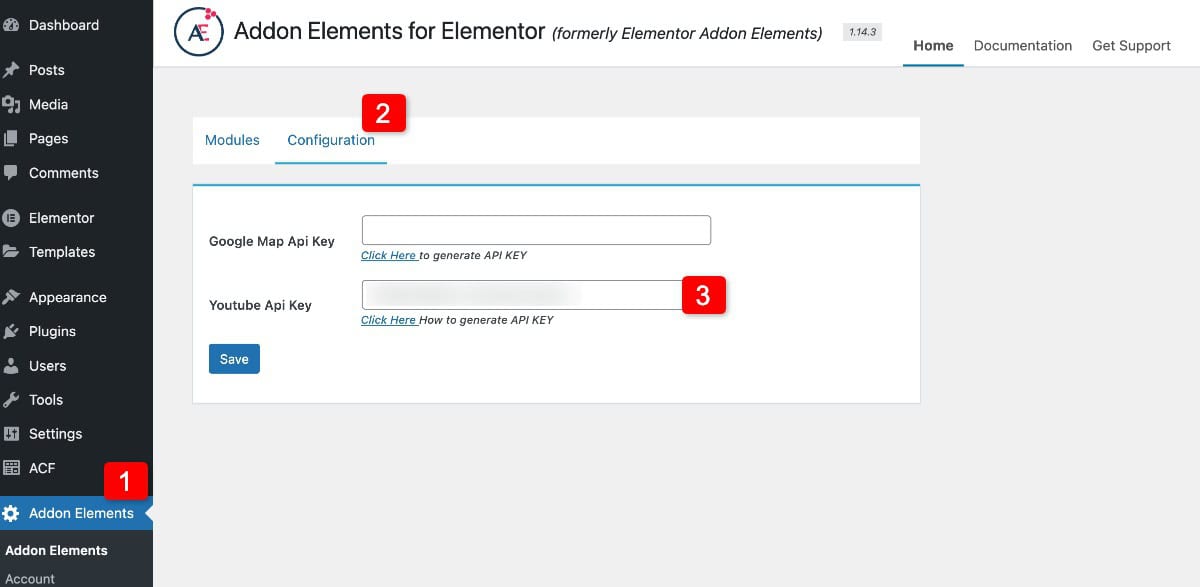Focus the Youtube Api Key field

pyautogui.click(x=536, y=295)
